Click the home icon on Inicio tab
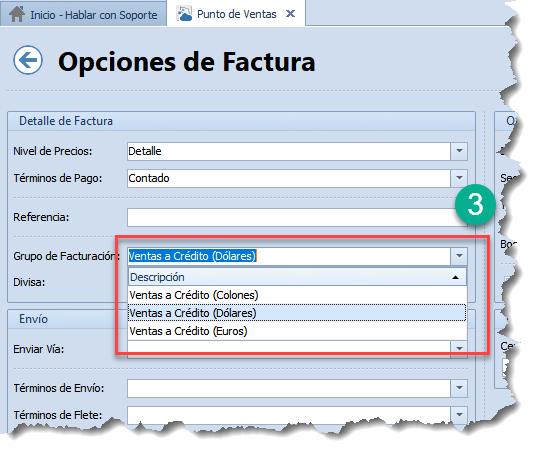This screenshot has height=458, width=543. pos(17,14)
